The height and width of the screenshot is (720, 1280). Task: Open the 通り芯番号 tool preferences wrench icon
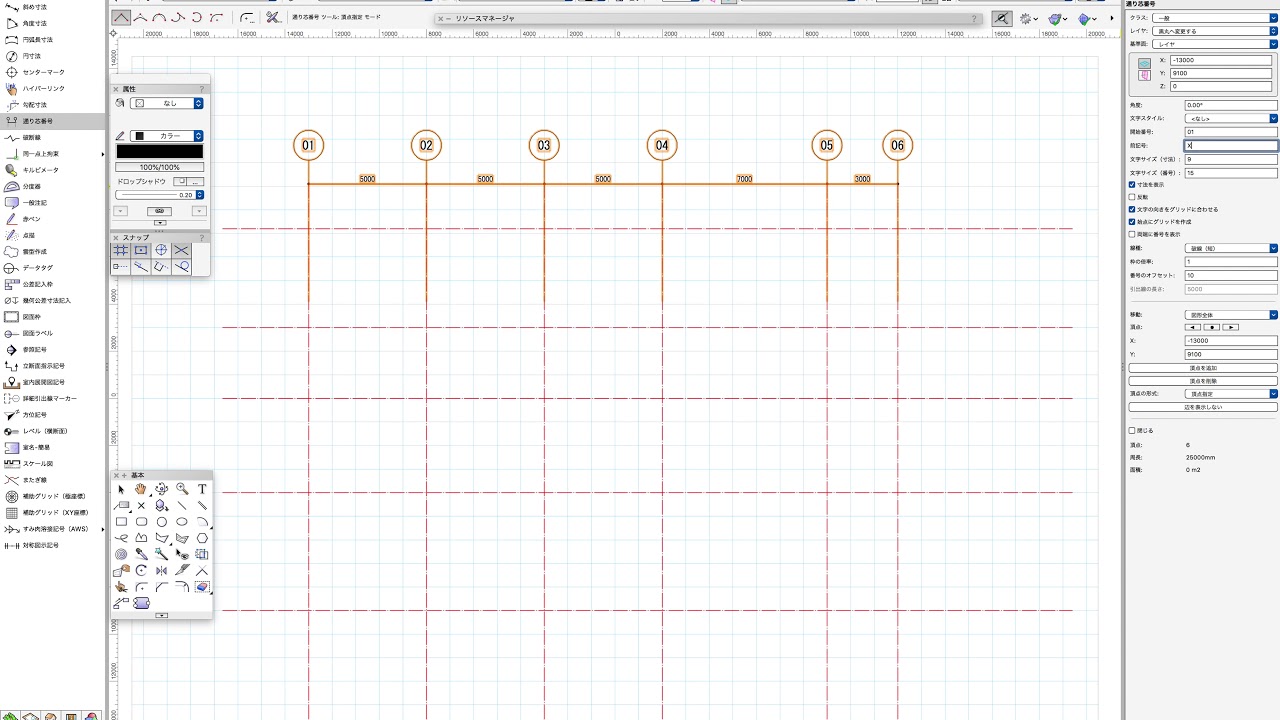[x=272, y=17]
